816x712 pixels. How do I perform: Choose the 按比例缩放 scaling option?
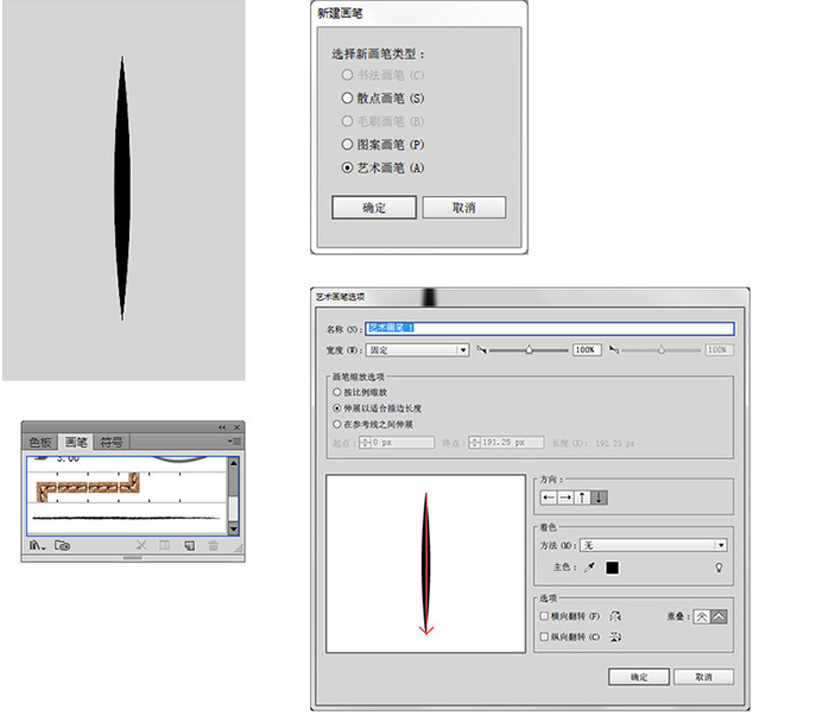[336, 393]
